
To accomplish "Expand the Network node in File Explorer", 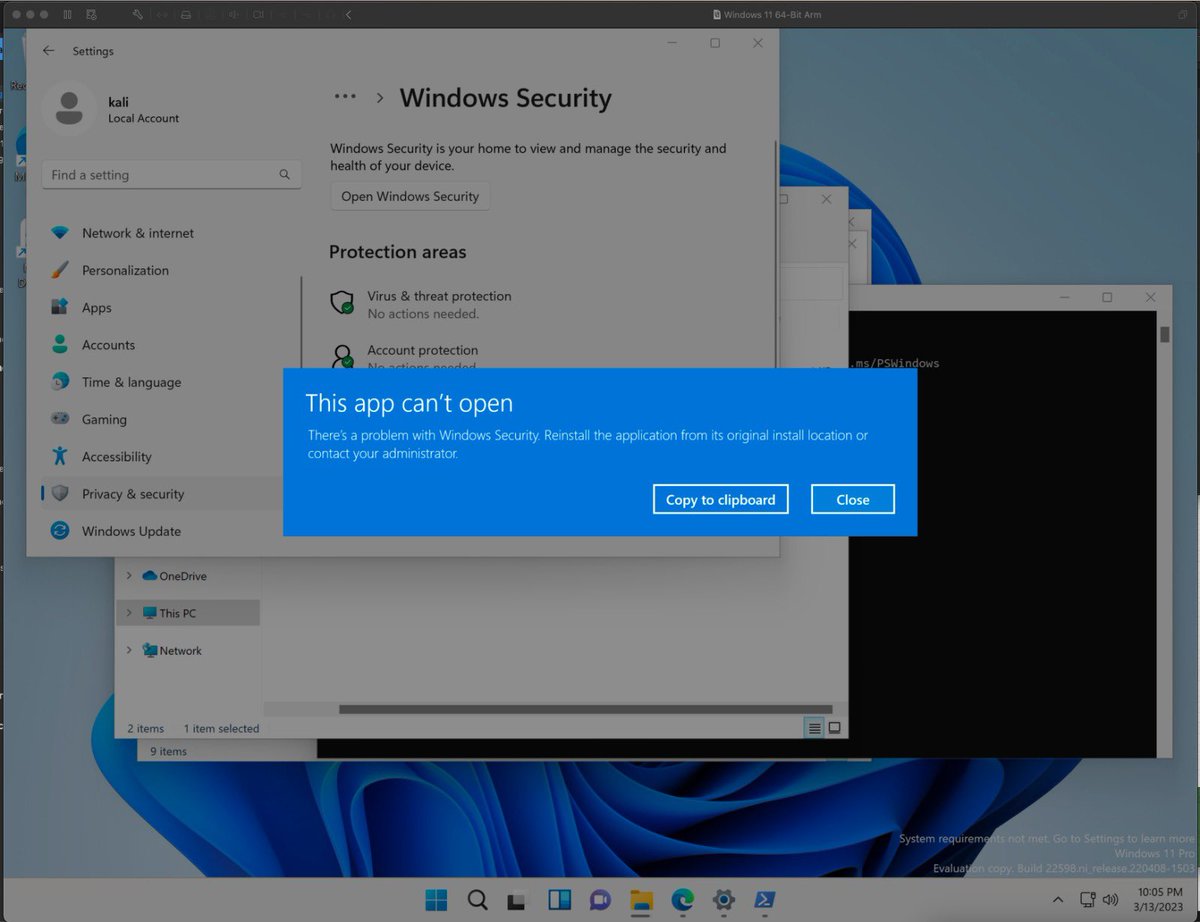I will coord(129,650).
